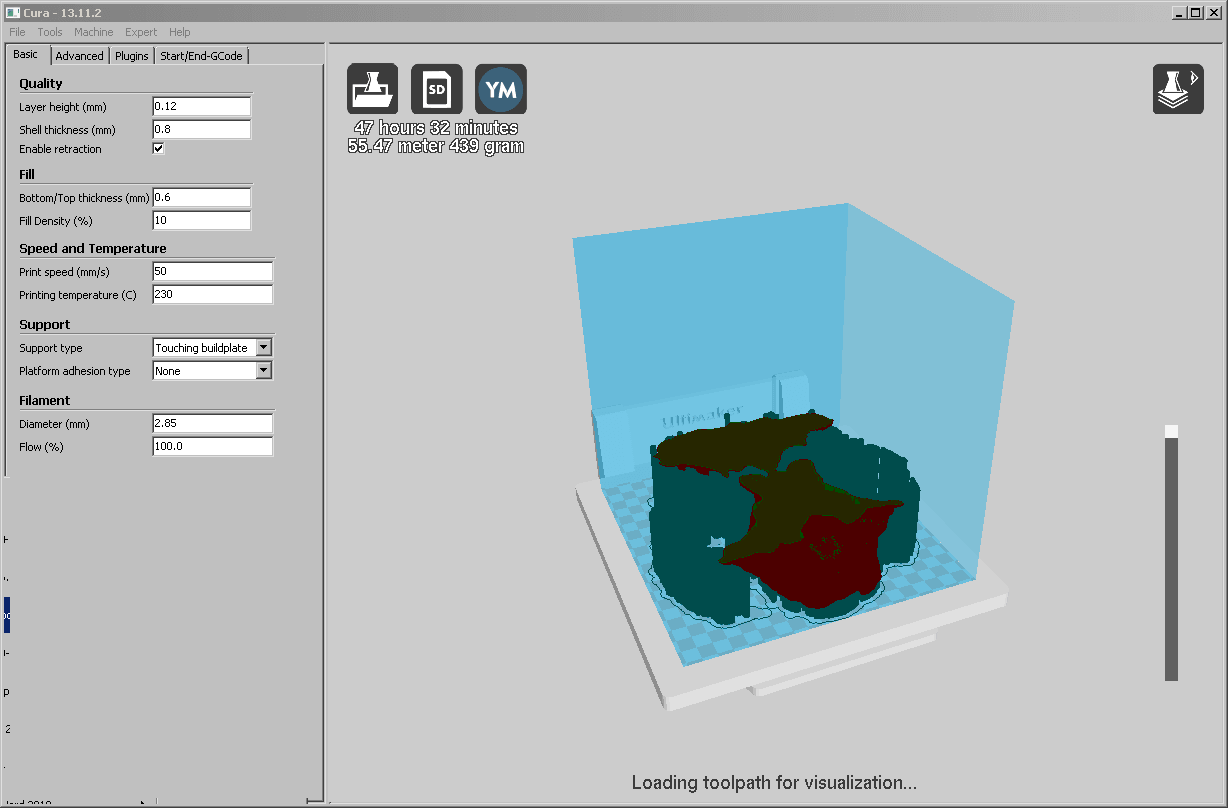Open the File menu
Screen dimensions: 1228x808
click(17, 32)
